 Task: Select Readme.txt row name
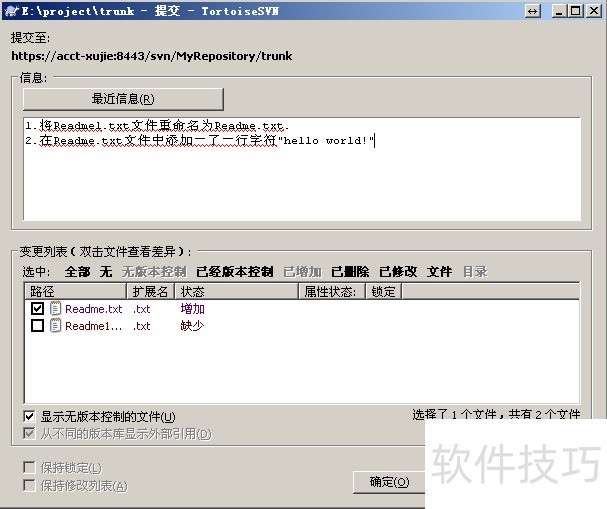click(x=94, y=309)
